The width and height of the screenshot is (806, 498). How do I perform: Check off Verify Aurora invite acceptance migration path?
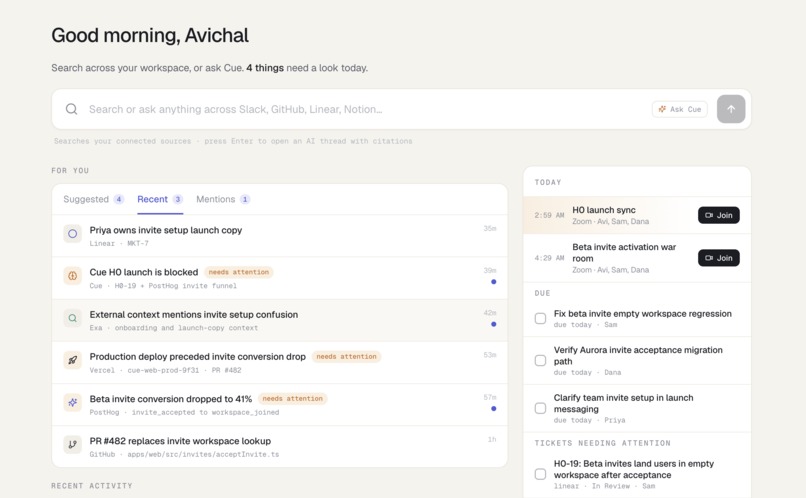tap(540, 360)
